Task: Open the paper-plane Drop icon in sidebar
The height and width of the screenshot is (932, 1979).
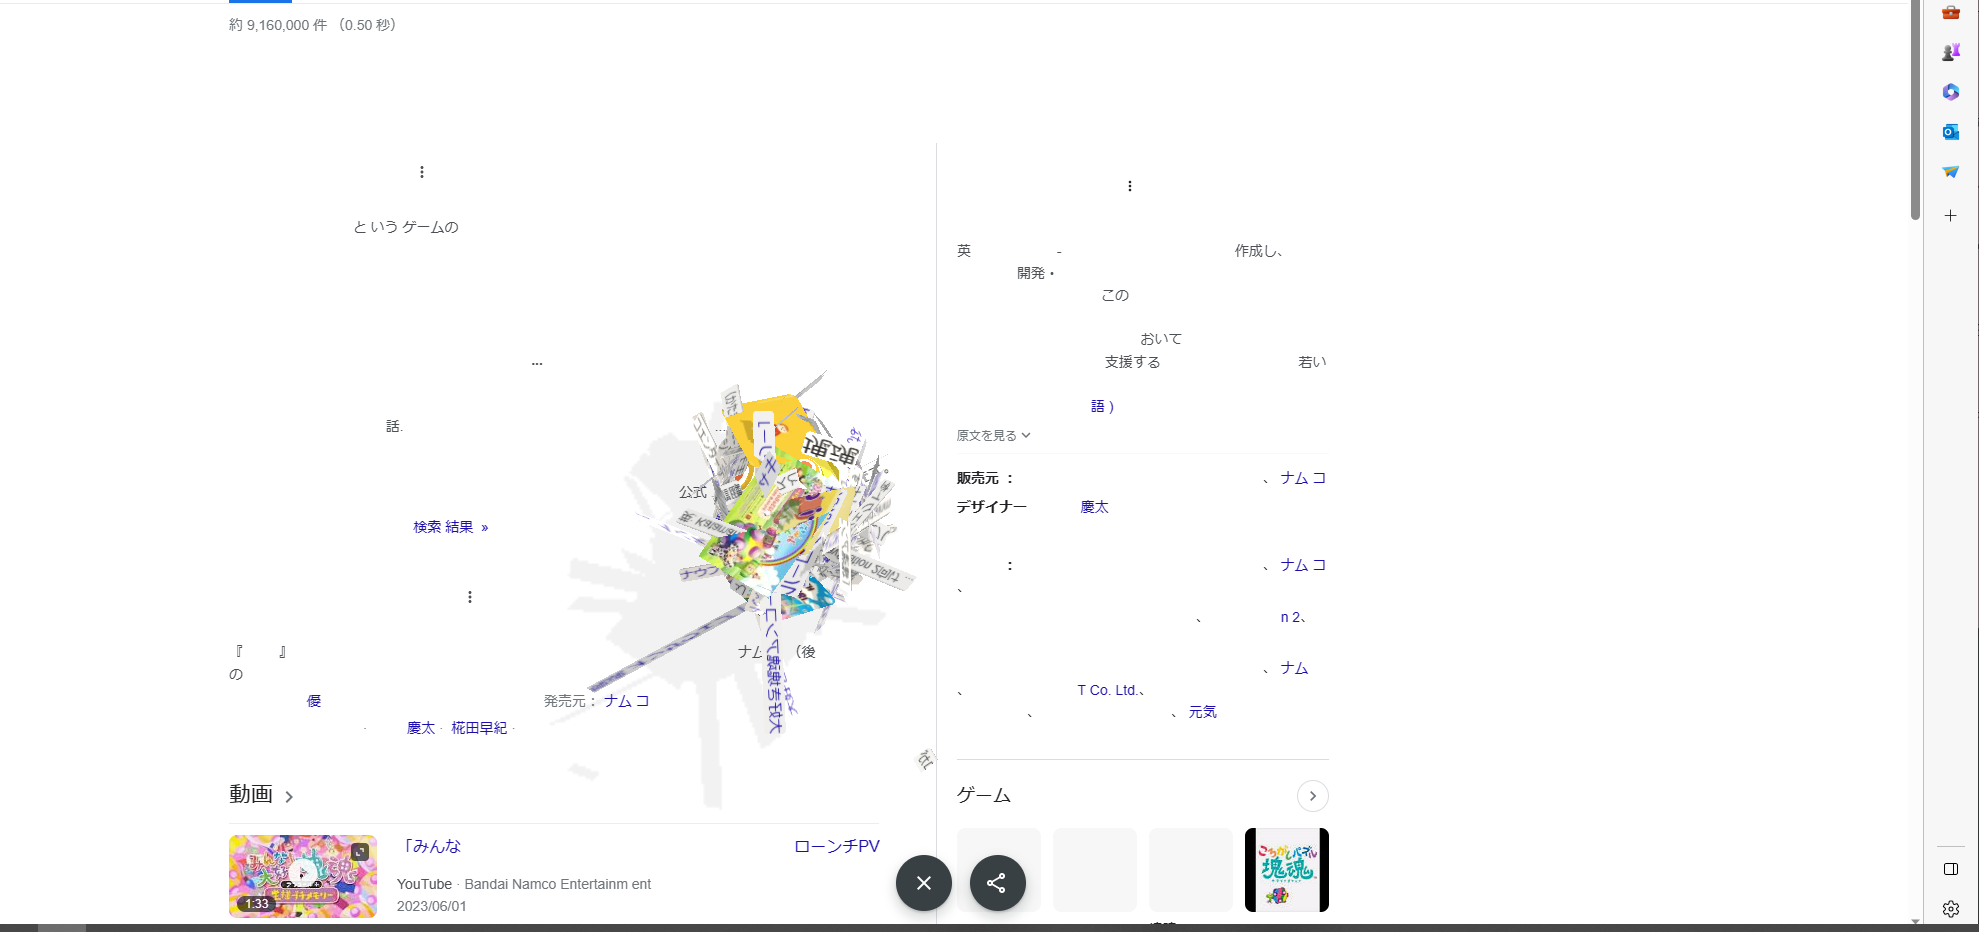Action: click(1950, 172)
